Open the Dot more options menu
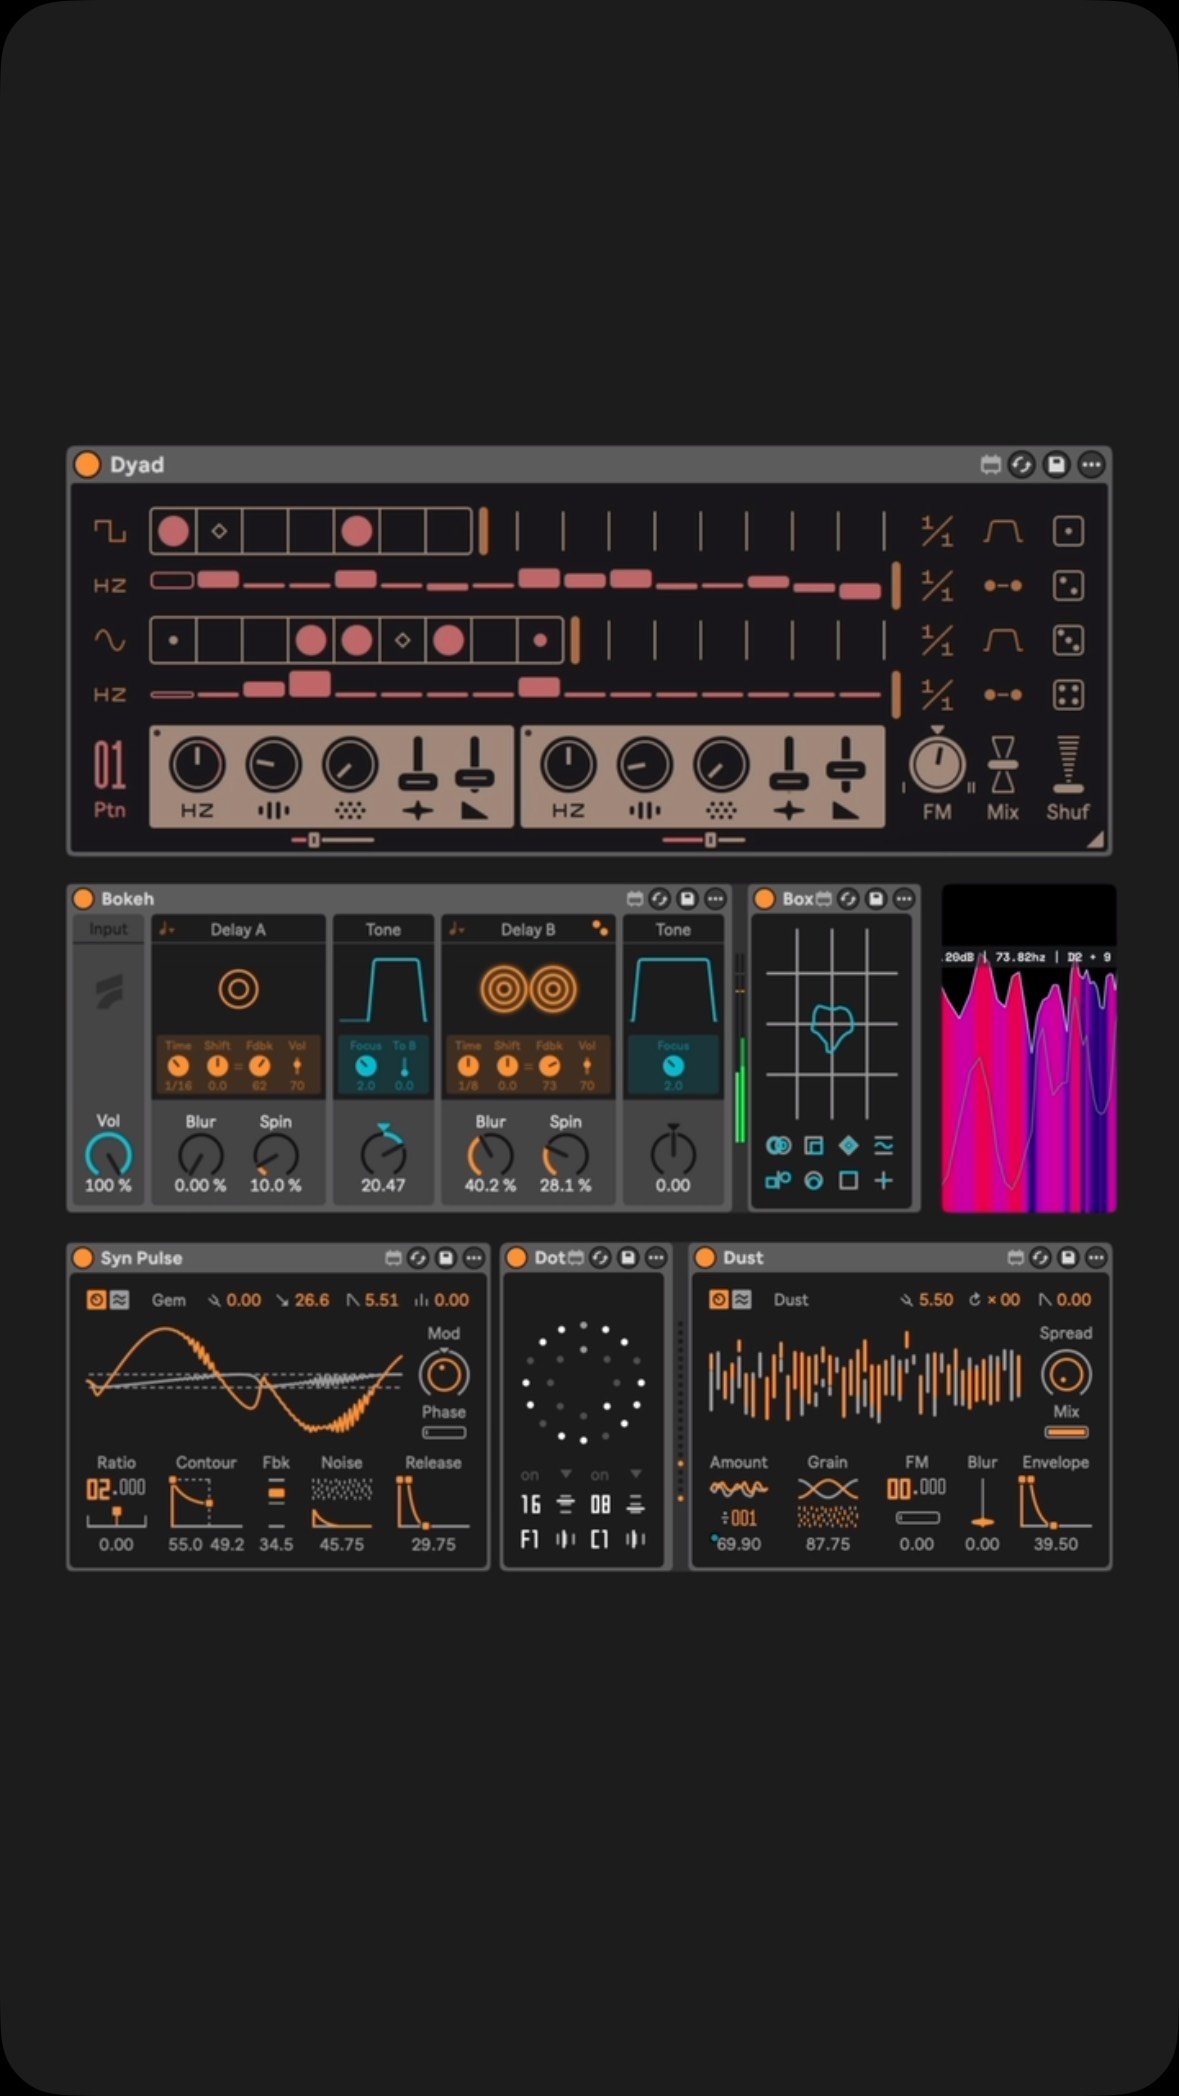 coord(656,1258)
